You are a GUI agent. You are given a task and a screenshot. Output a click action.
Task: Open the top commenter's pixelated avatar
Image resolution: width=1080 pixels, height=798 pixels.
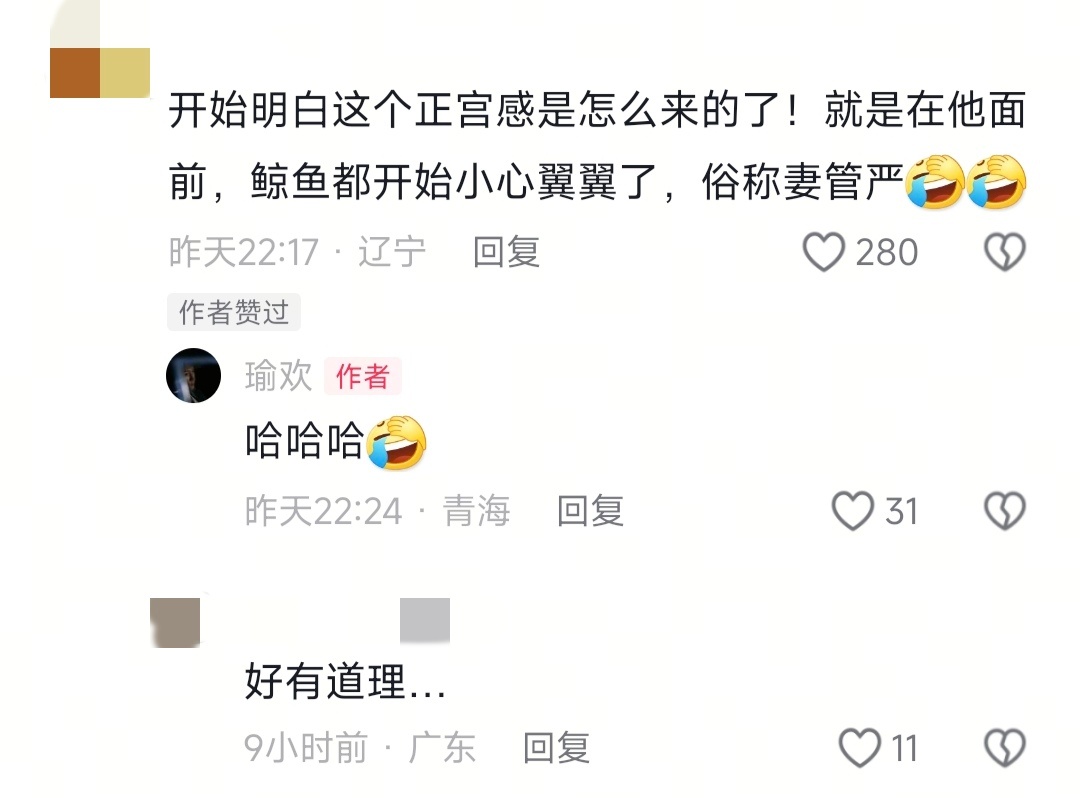100,50
